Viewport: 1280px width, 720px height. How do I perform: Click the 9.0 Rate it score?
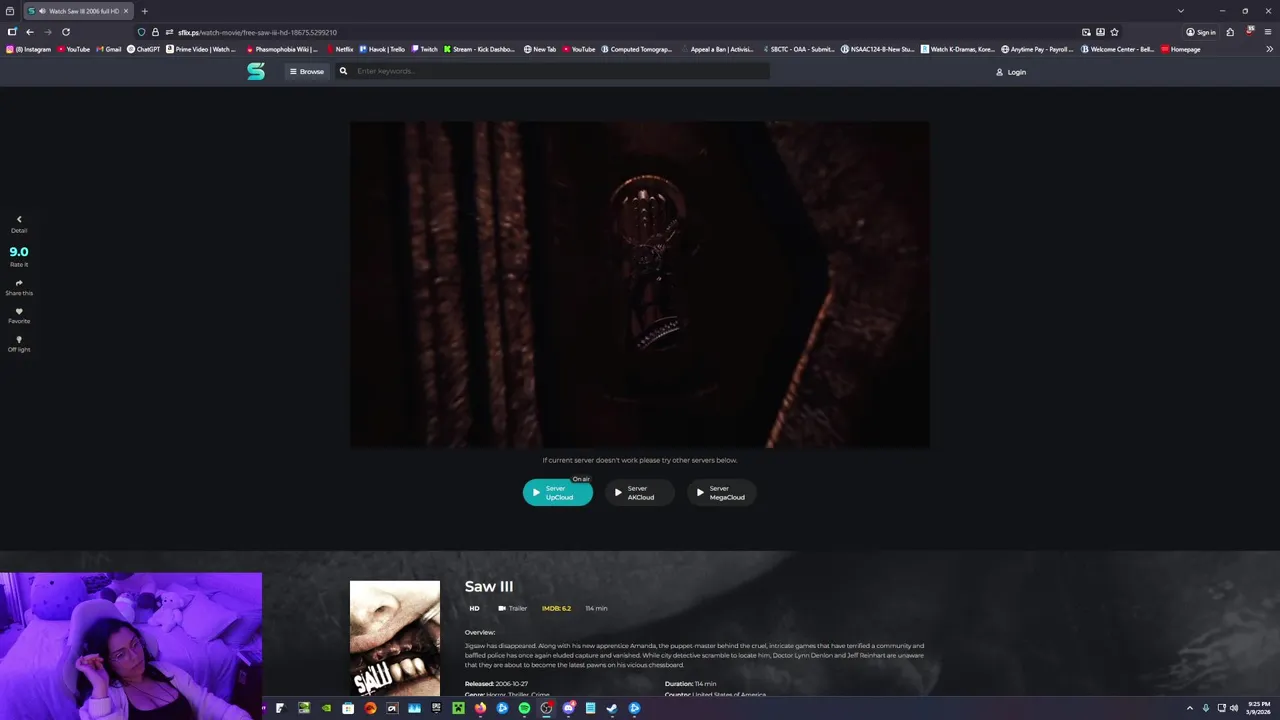(19, 252)
